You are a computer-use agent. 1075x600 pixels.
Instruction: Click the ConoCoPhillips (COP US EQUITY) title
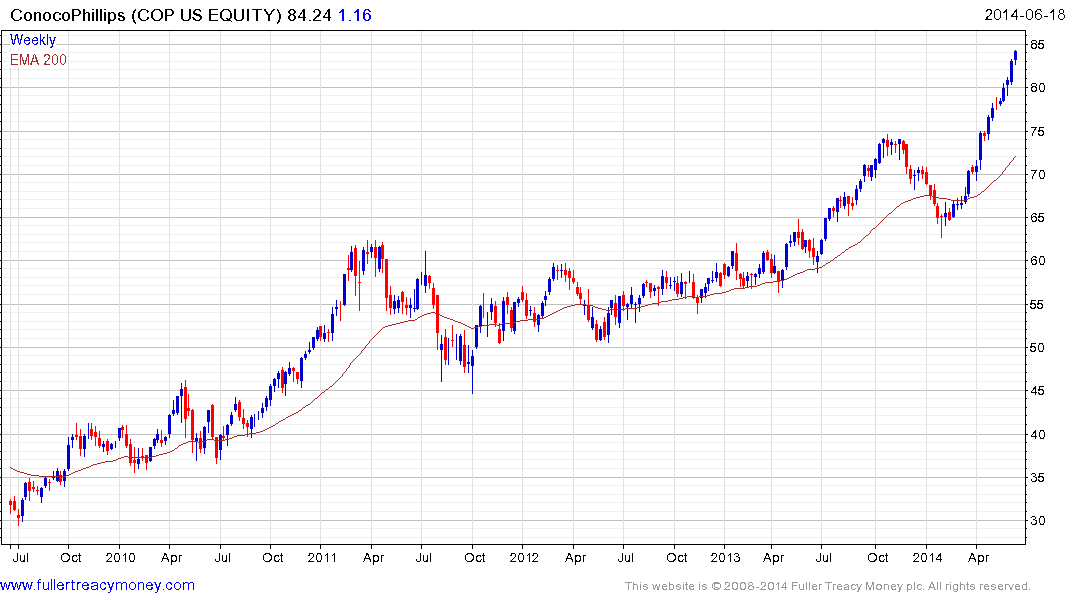[145, 15]
